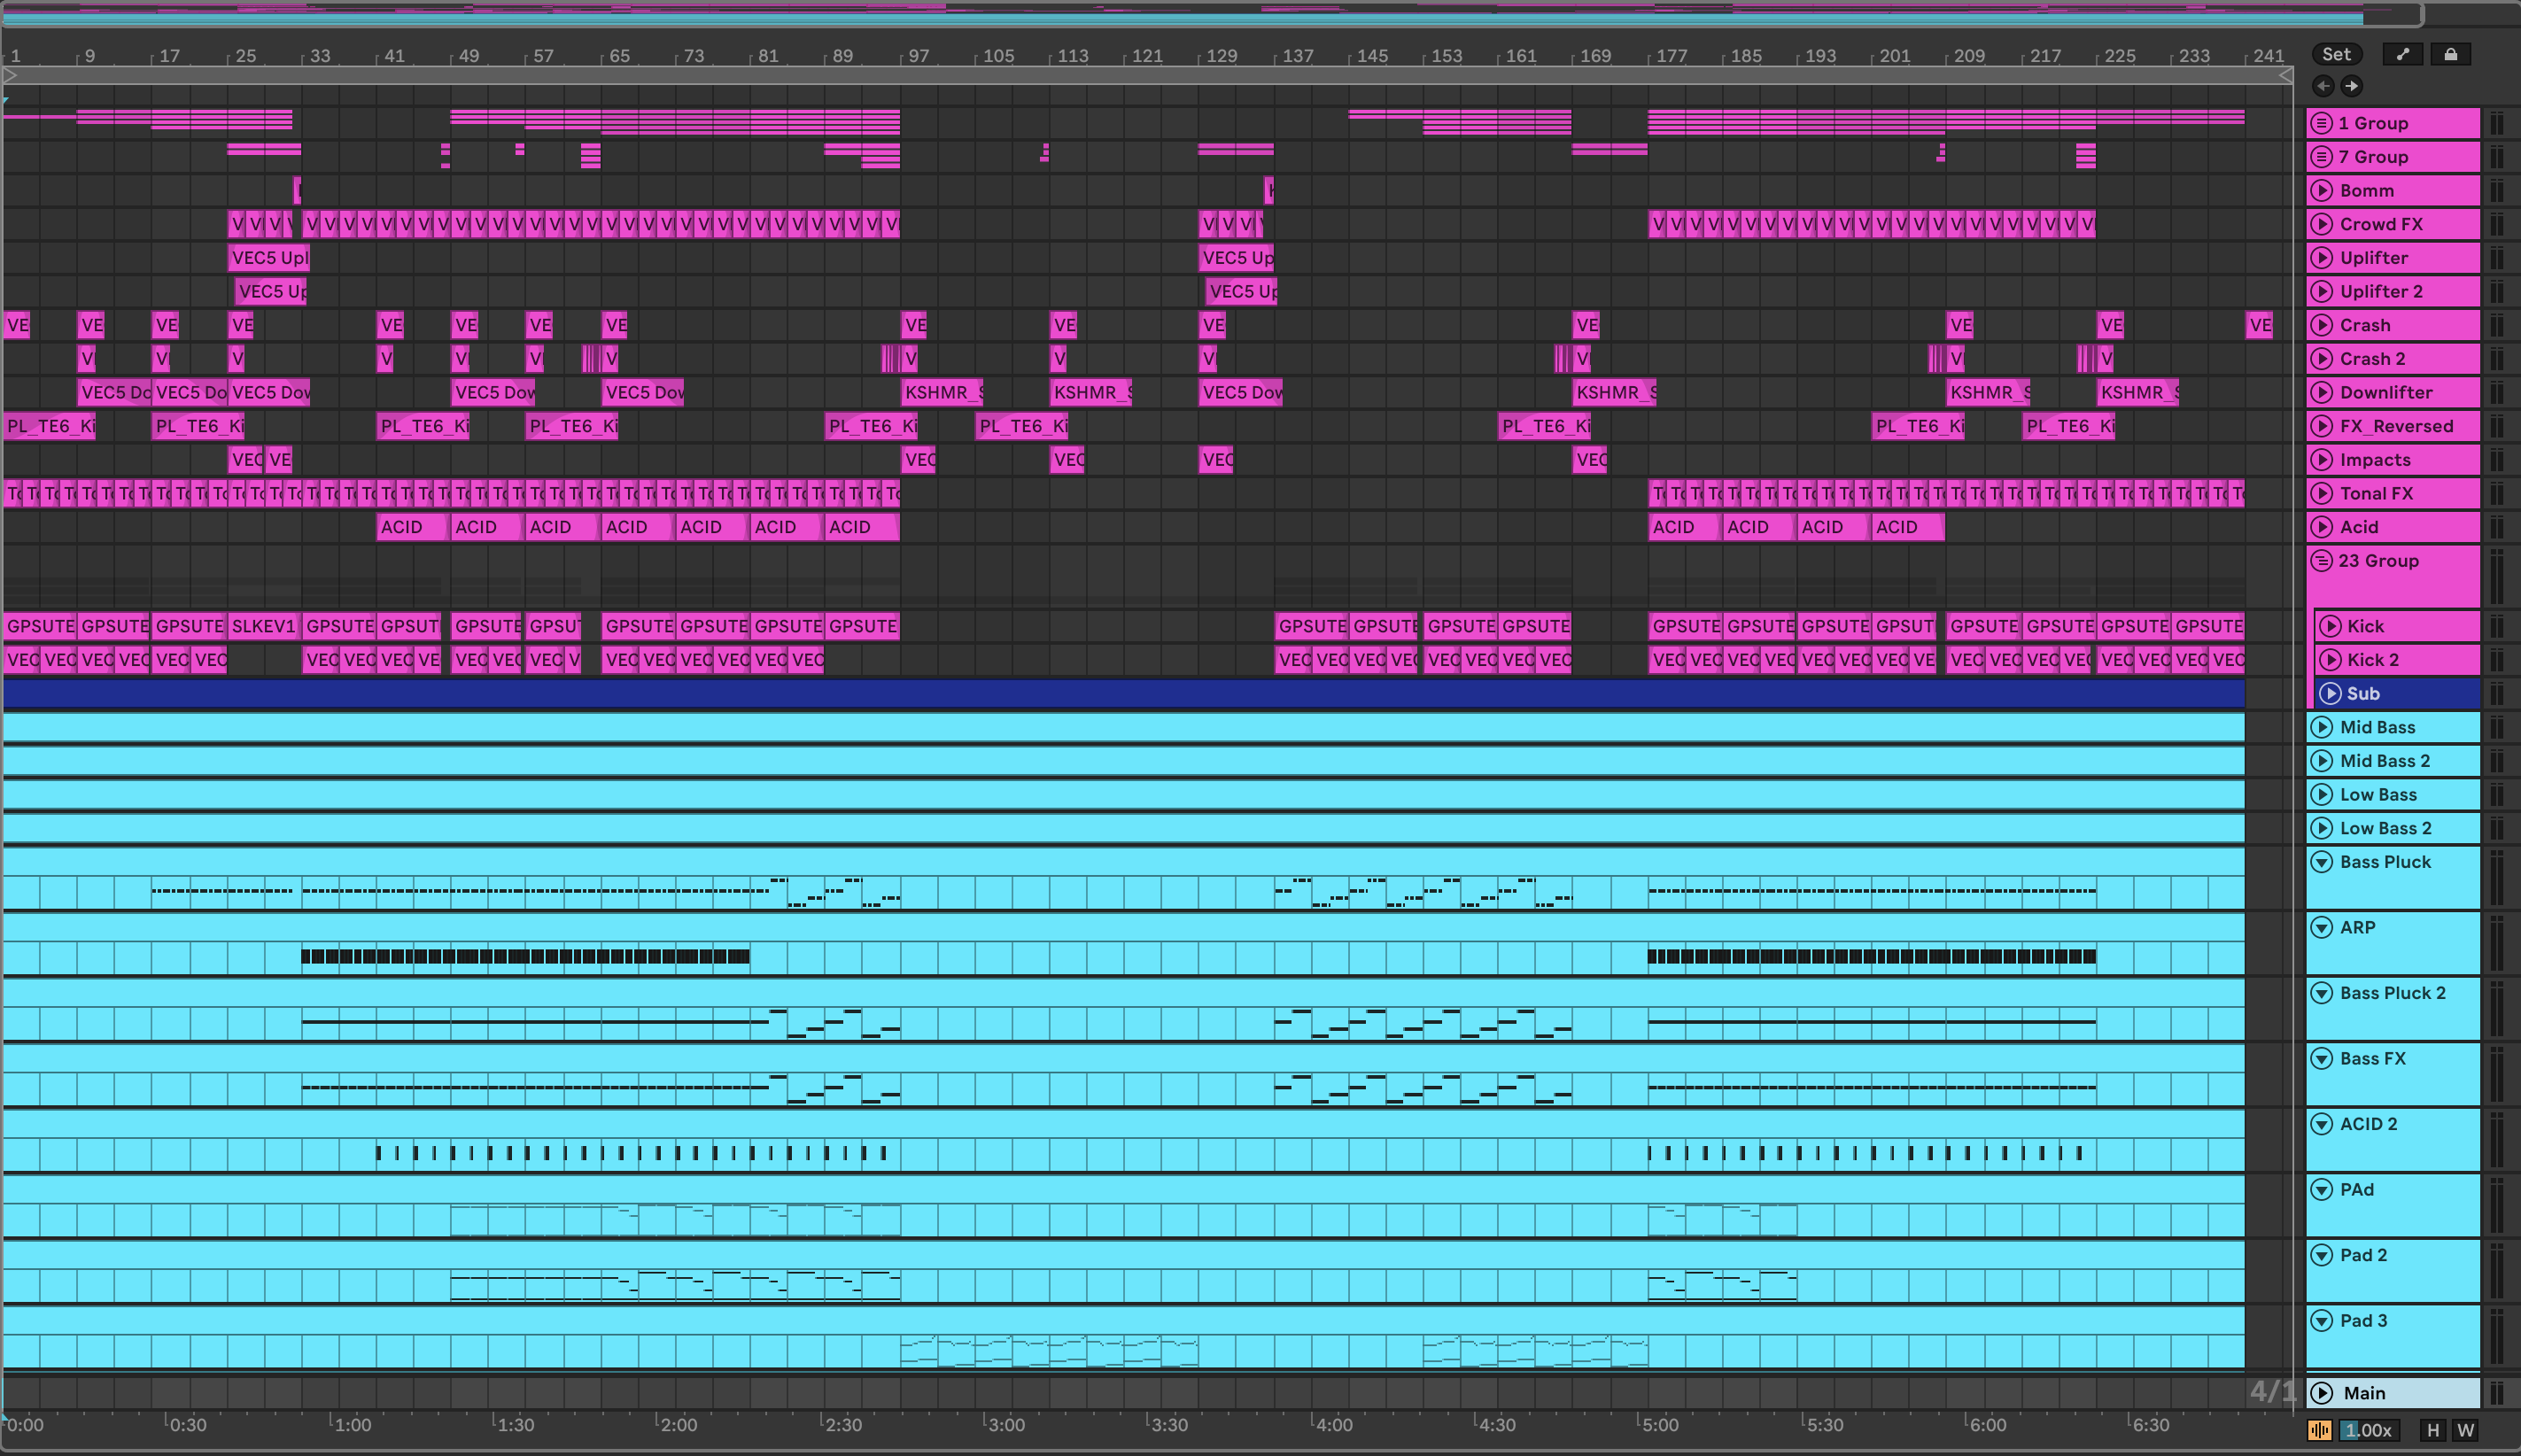Jump to the previous locator arrow
The image size is (2521, 1456).
tap(2324, 86)
